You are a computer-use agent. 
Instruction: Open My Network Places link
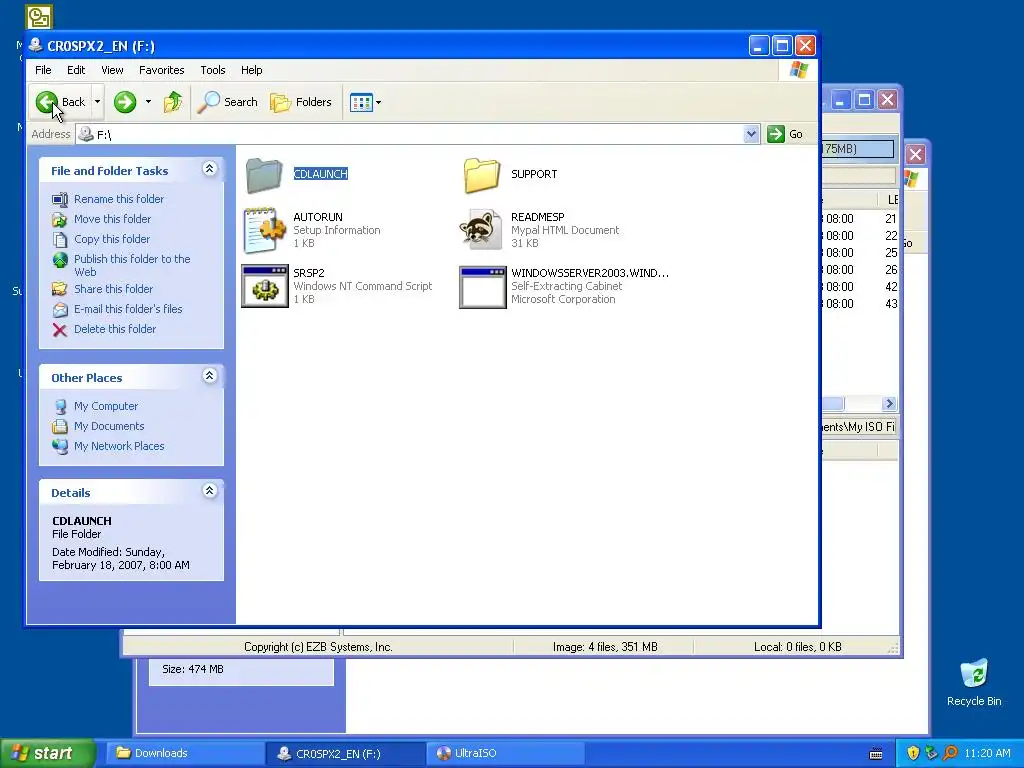click(119, 446)
